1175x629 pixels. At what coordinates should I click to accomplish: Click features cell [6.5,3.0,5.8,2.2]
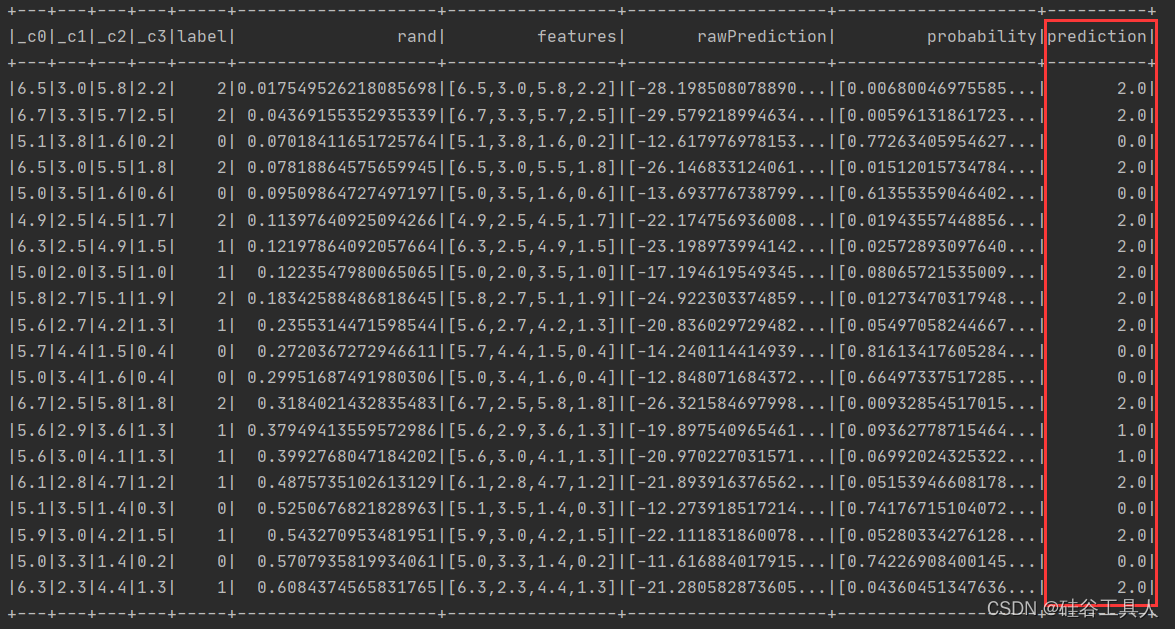pos(532,88)
